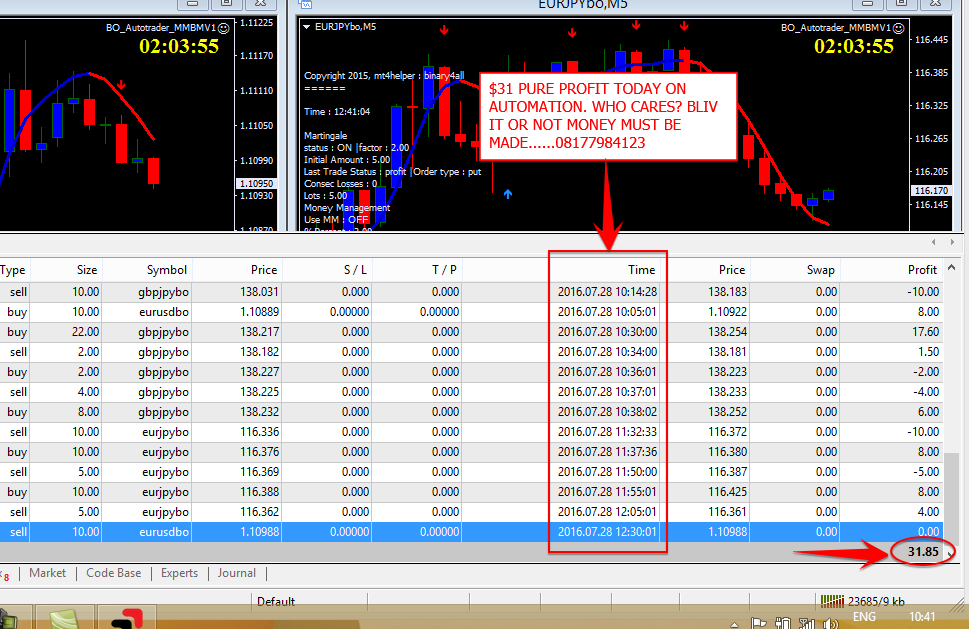
Task: Switch to the Journal tab
Action: pos(236,573)
